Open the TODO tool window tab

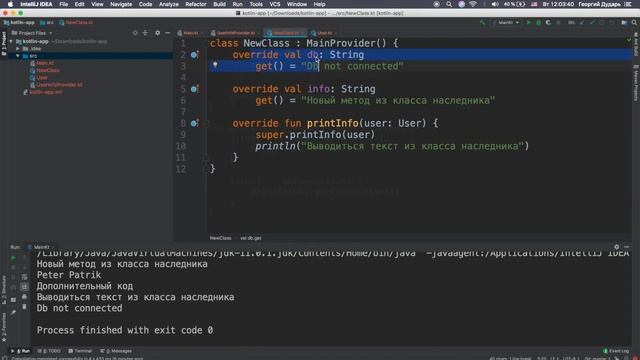click(49, 351)
